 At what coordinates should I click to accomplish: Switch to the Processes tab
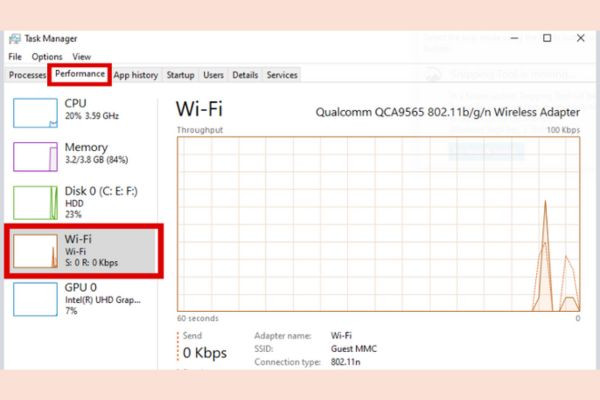[27, 75]
